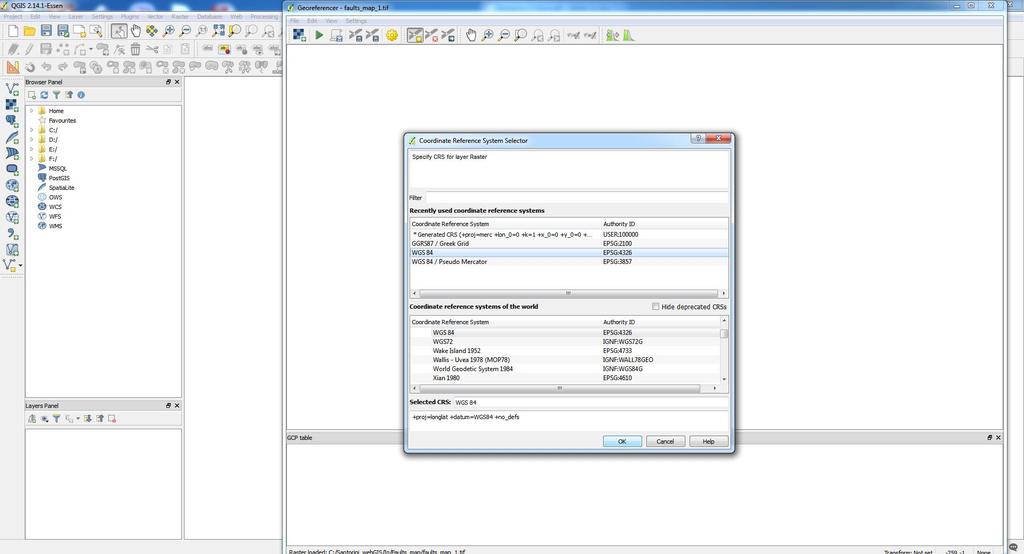
Task: Select Delete Point tool in Georeferencer
Action: 431,35
